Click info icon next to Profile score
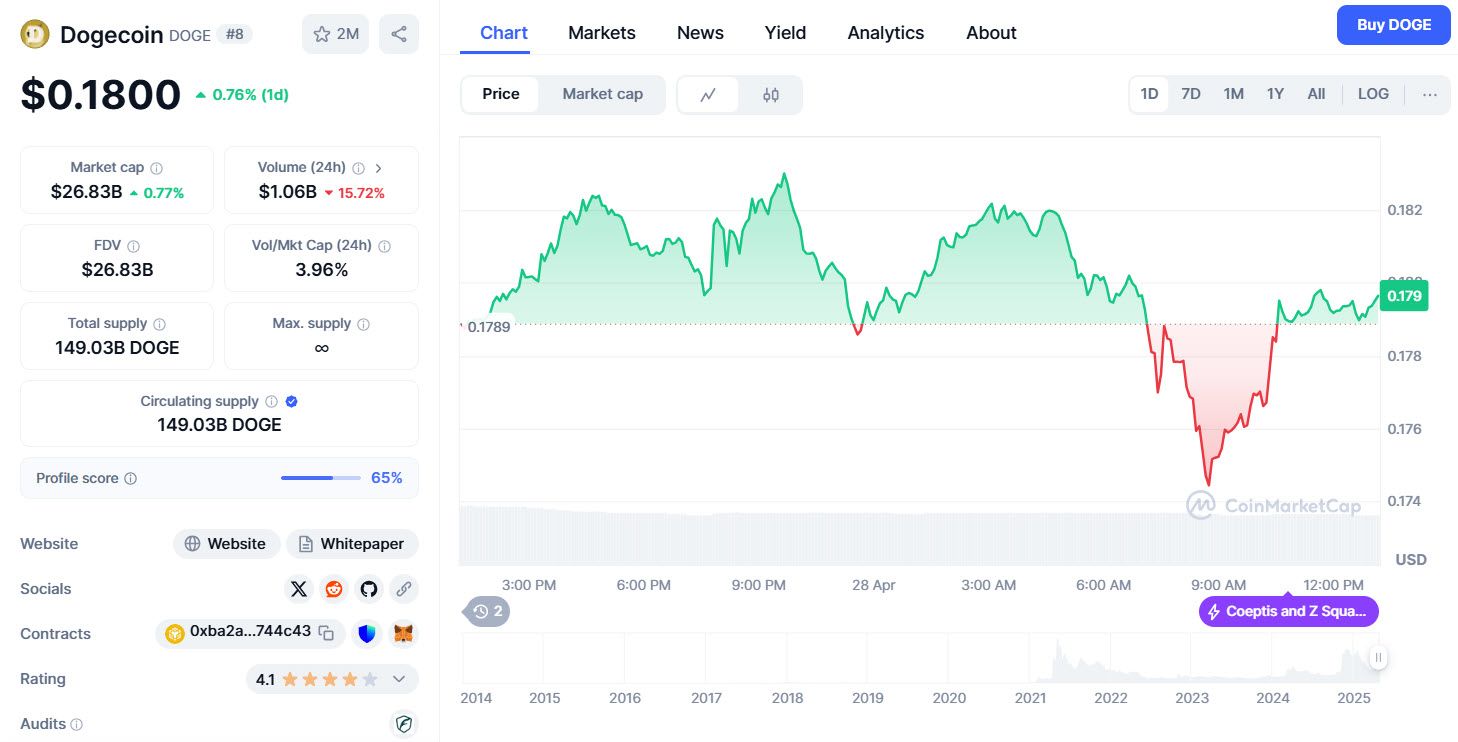 pos(130,479)
